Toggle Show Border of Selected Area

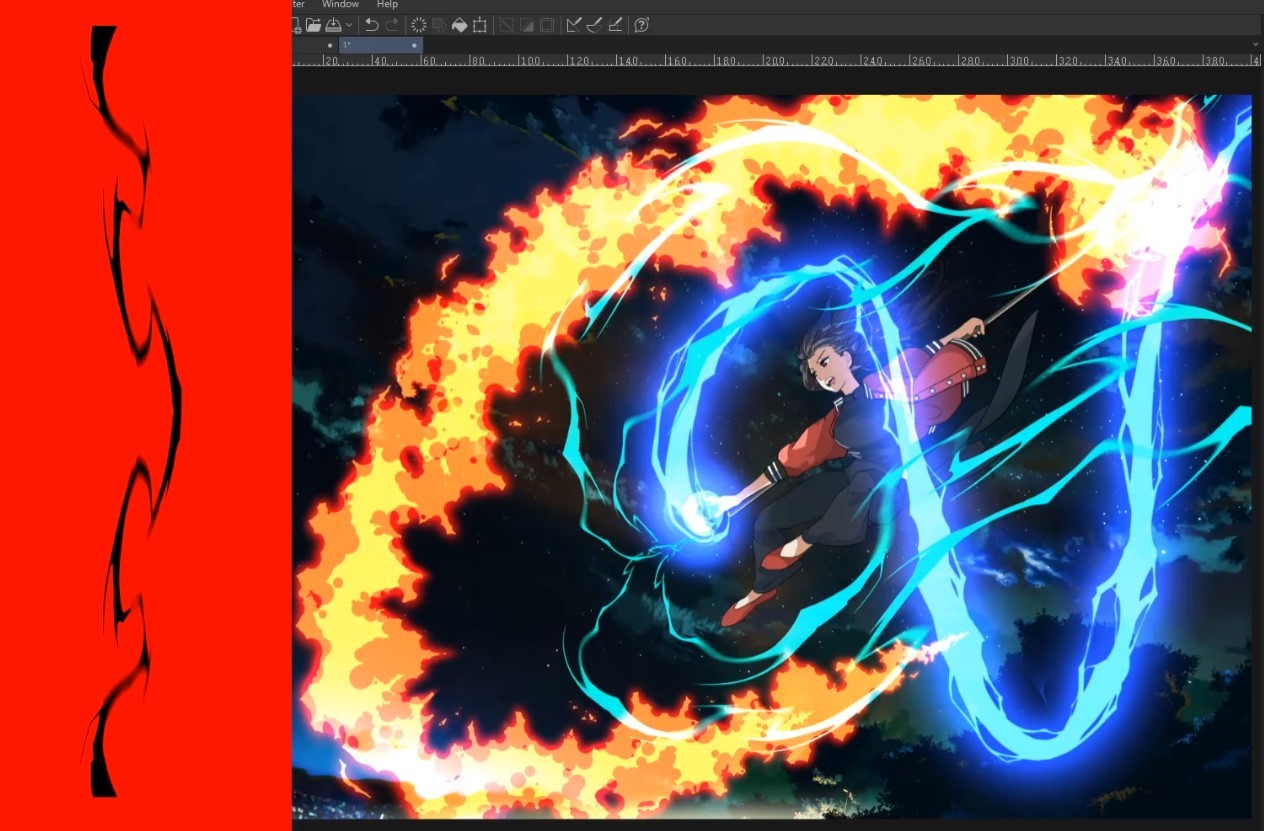[x=546, y=25]
